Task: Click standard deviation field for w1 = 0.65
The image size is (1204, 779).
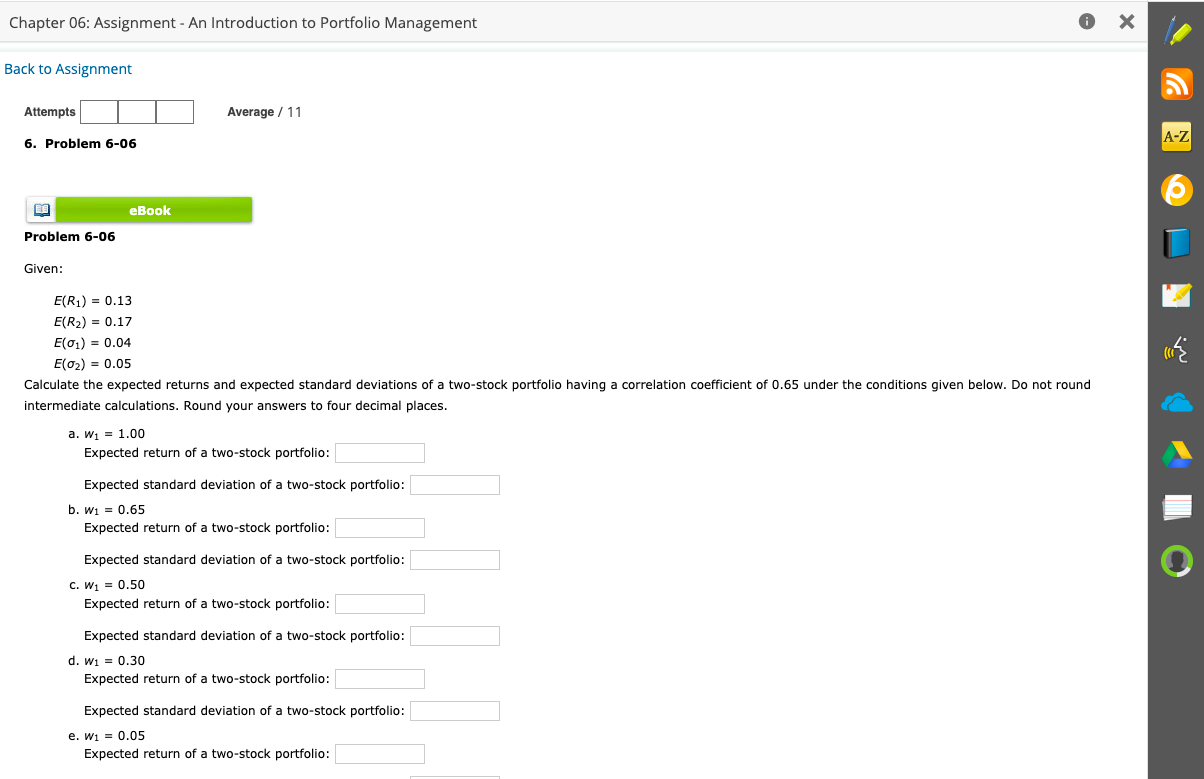Action: pos(455,559)
